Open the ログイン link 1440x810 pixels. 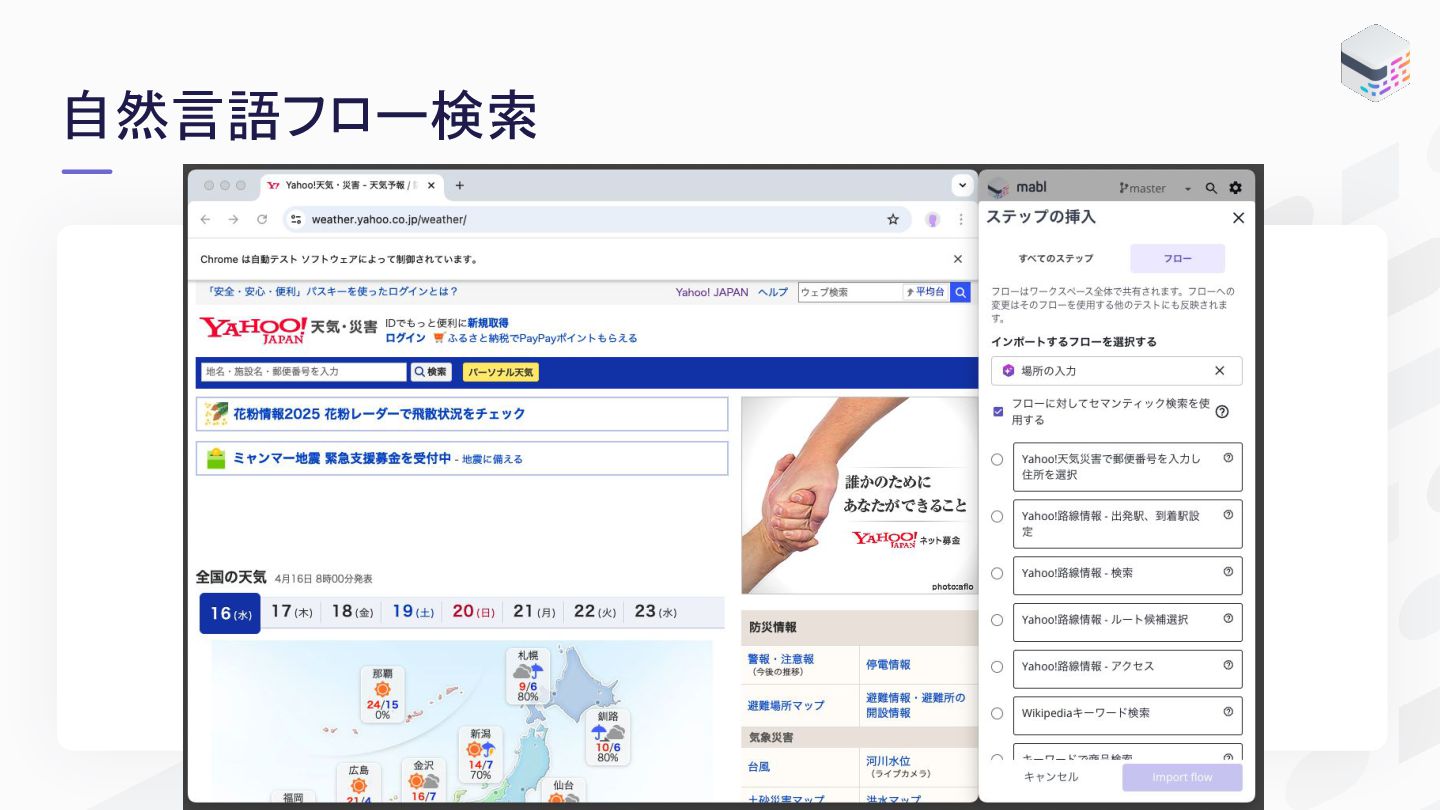[x=405, y=338]
